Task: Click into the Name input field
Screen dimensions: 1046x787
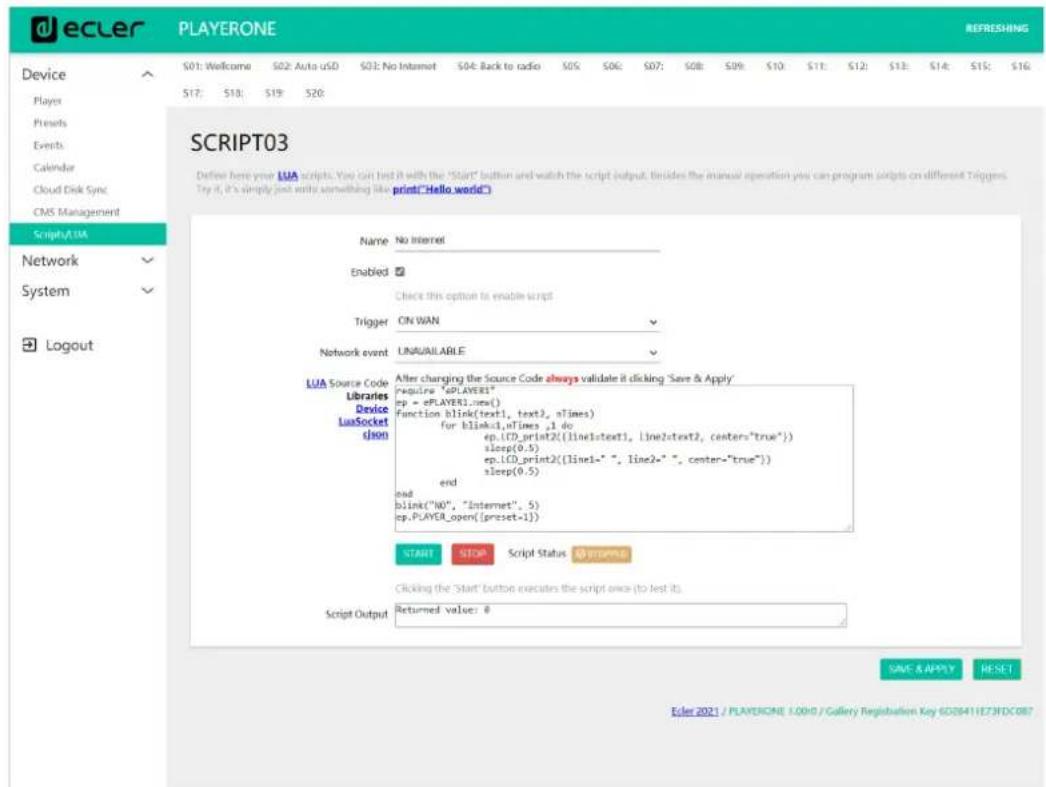Action: pyautogui.click(x=527, y=241)
